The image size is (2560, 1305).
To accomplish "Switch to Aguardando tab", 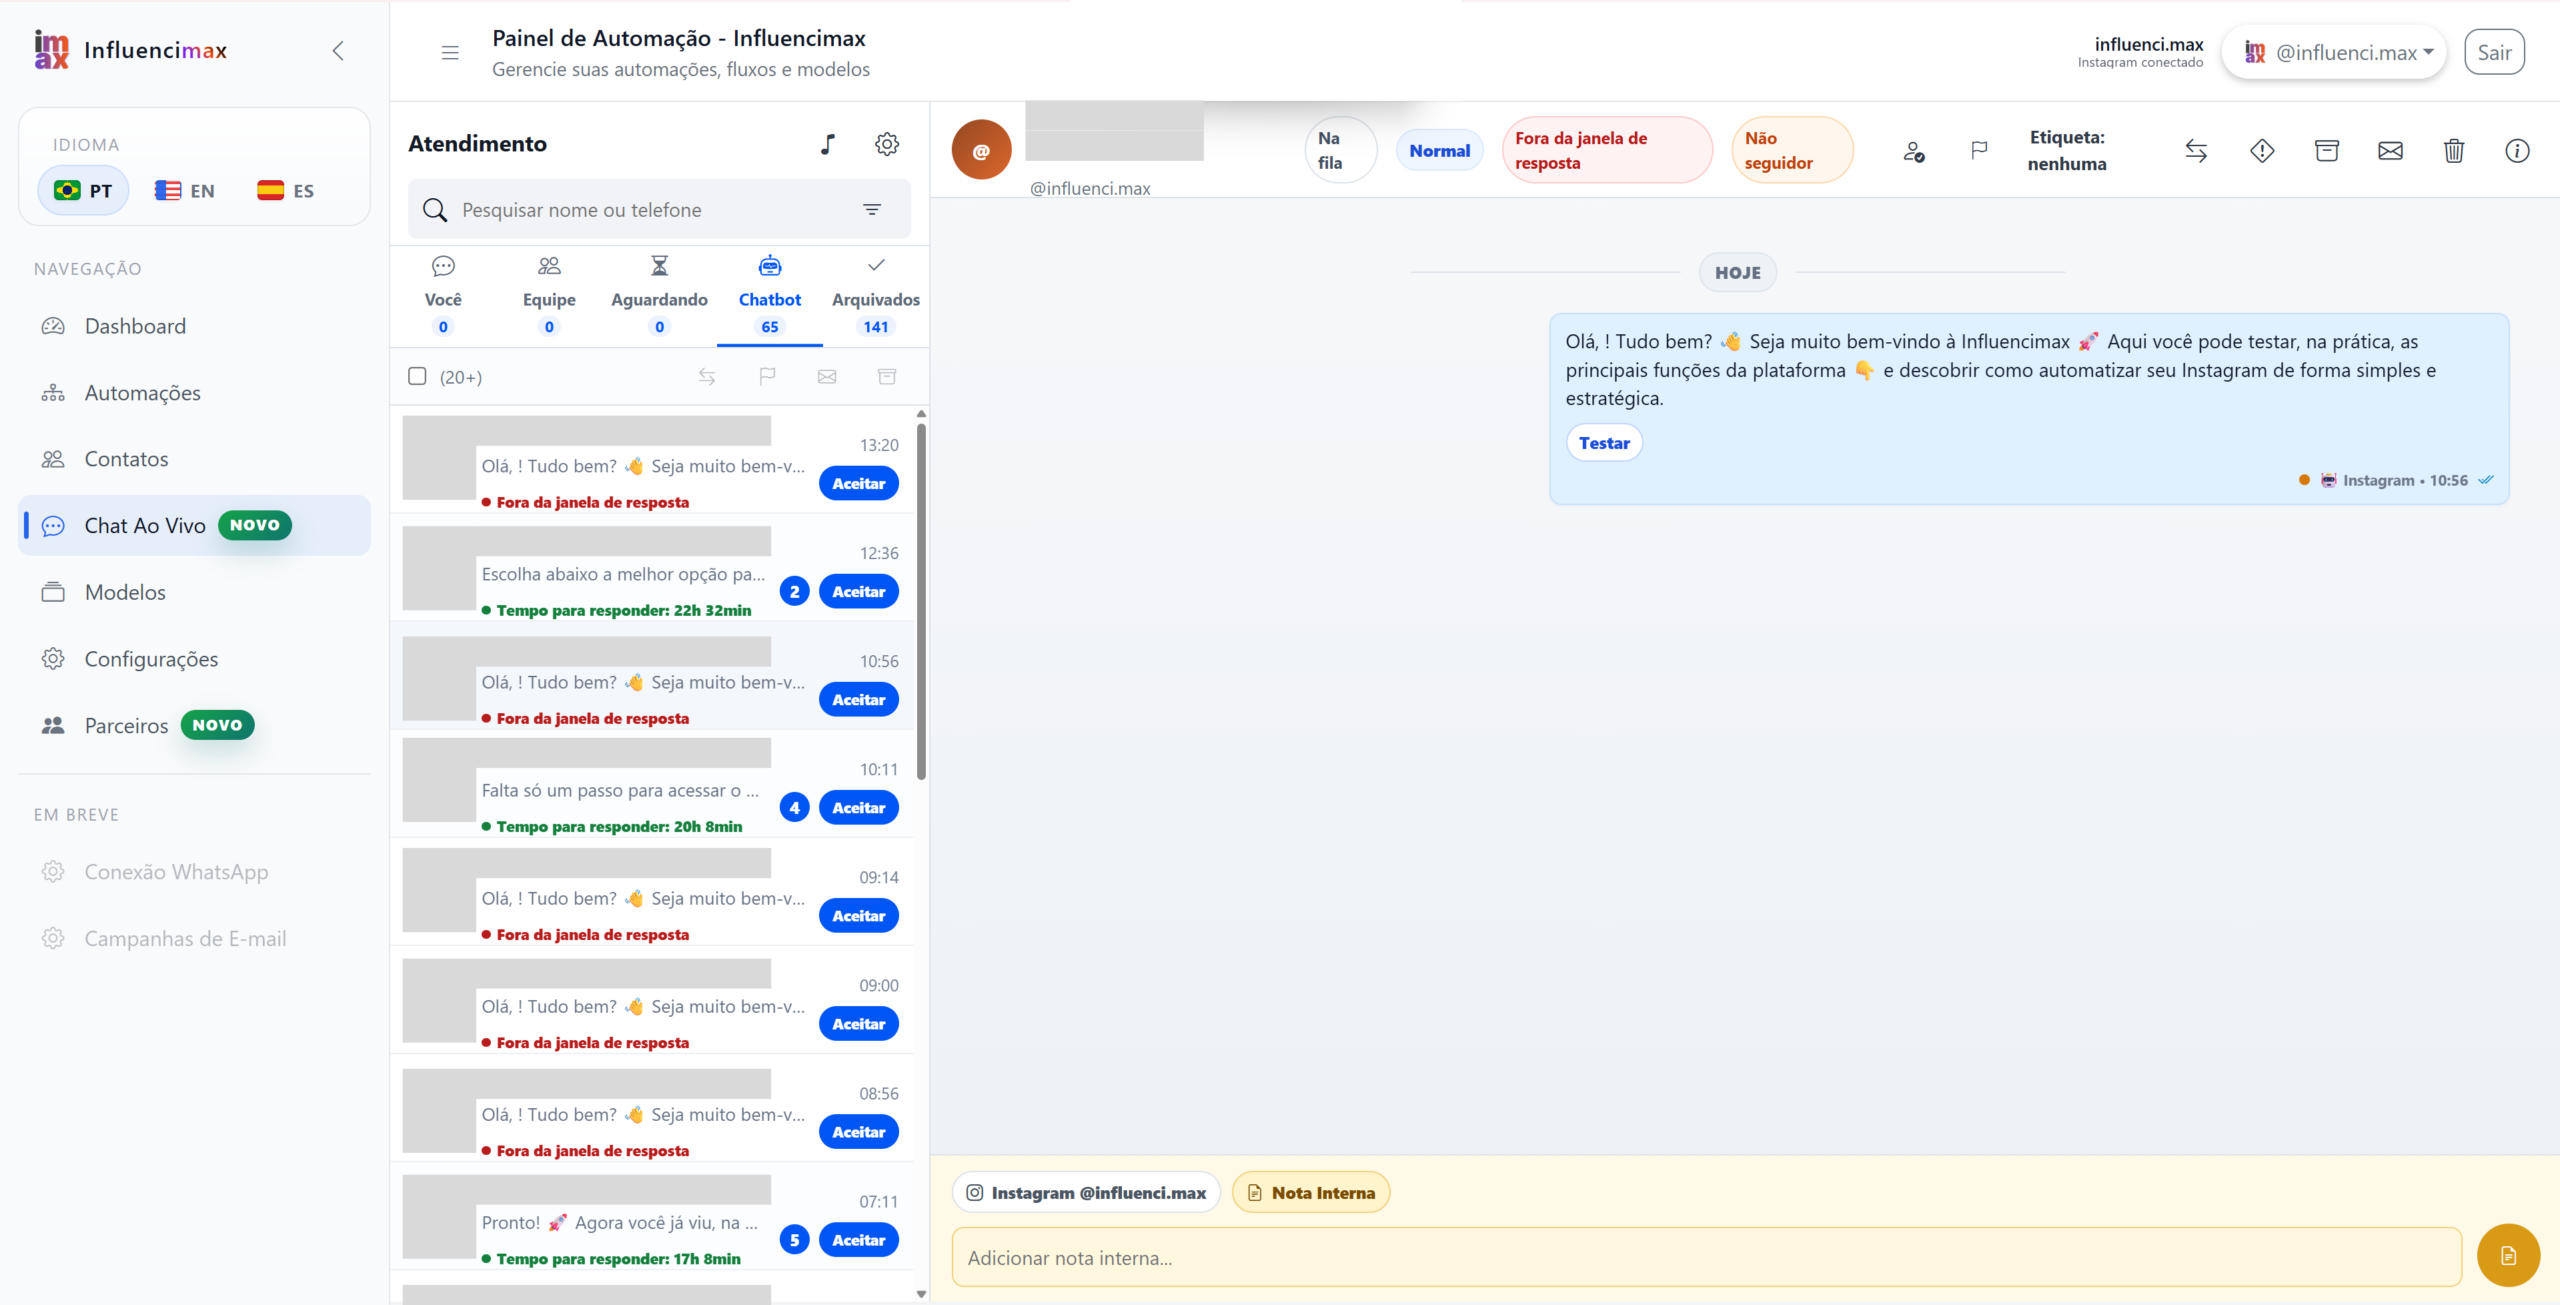I will tap(659, 295).
